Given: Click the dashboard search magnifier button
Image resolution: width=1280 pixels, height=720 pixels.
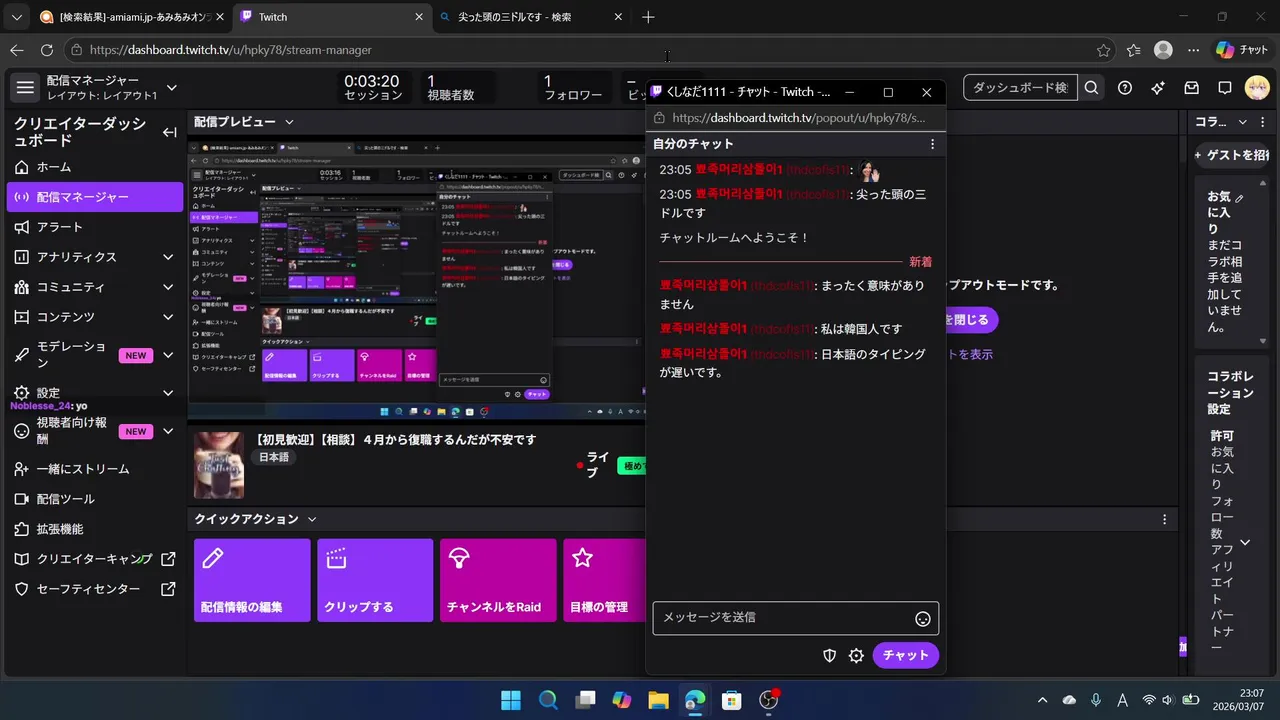Looking at the screenshot, I should 1091,88.
